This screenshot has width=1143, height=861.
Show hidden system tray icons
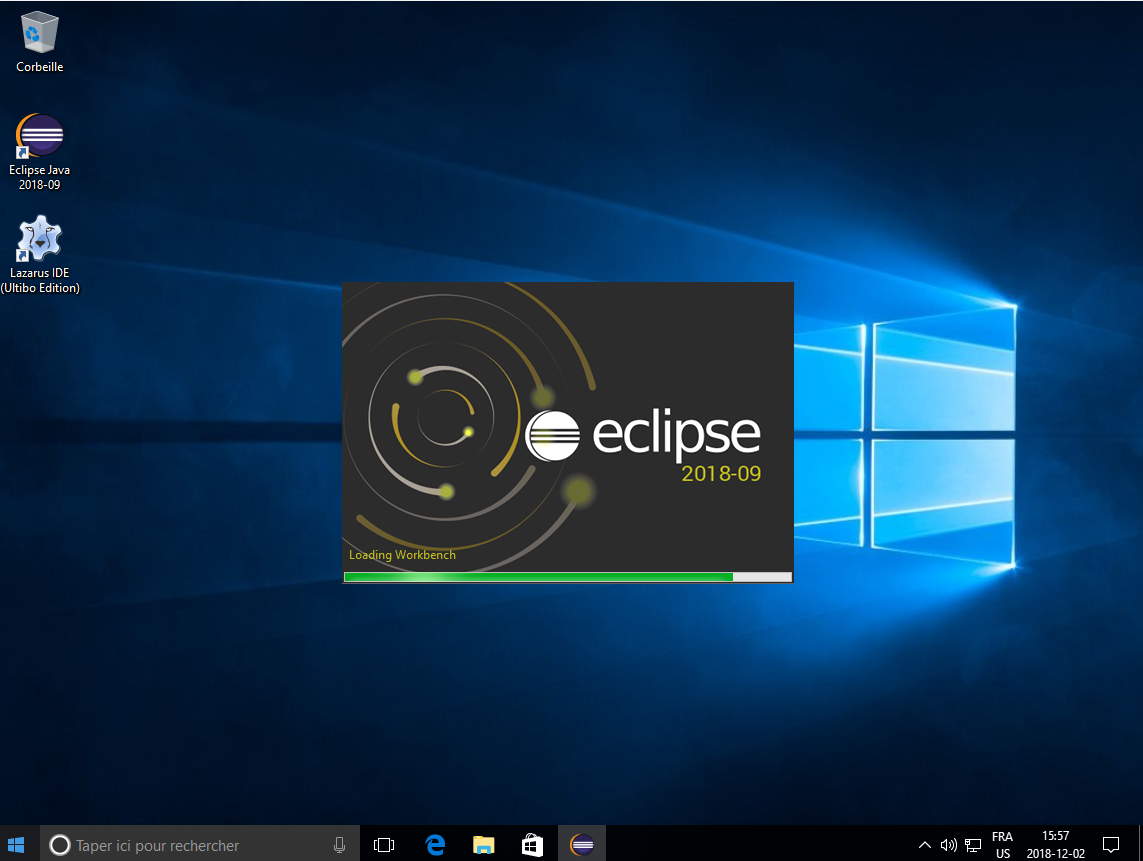(924, 845)
